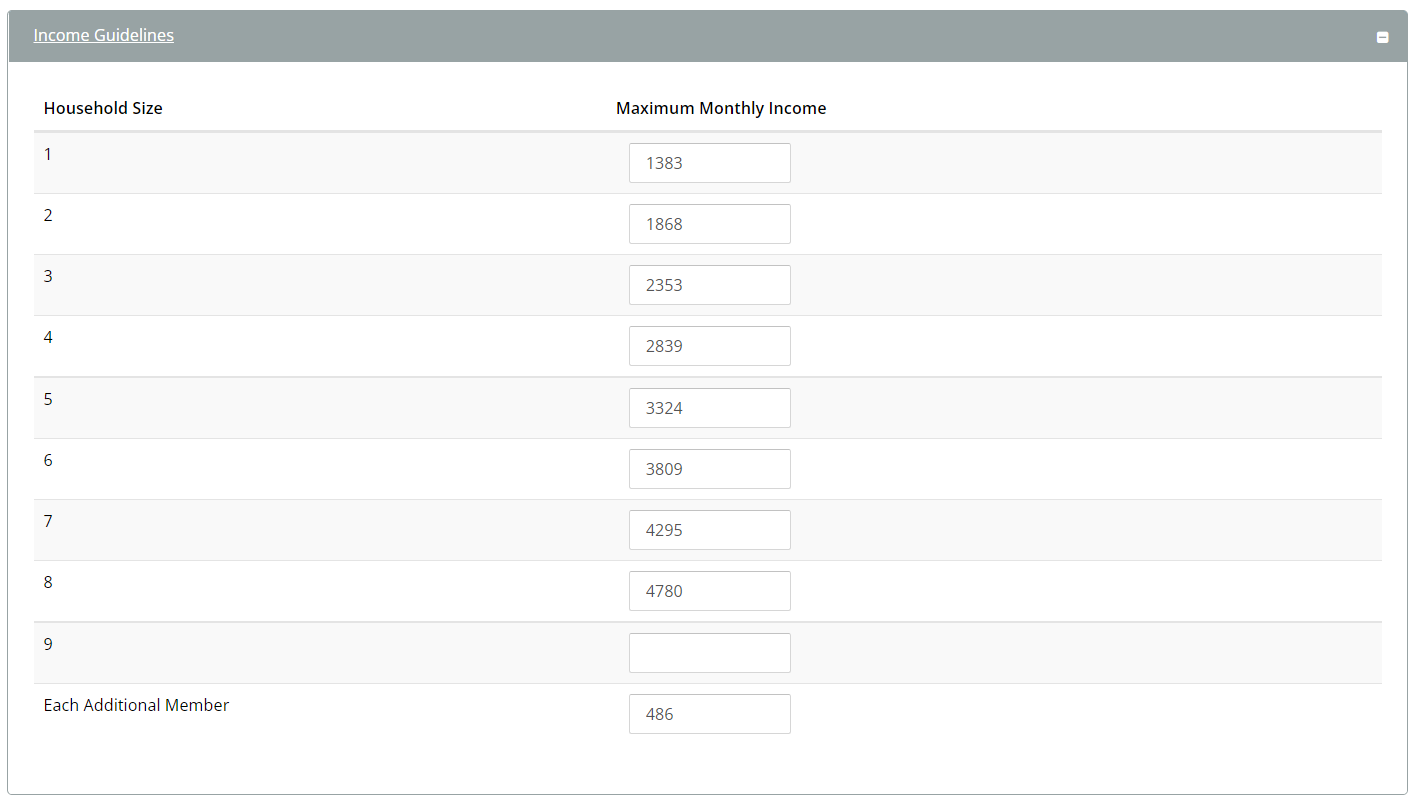The width and height of the screenshot is (1420, 802).
Task: Select the household size 9 row label
Action: [48, 644]
